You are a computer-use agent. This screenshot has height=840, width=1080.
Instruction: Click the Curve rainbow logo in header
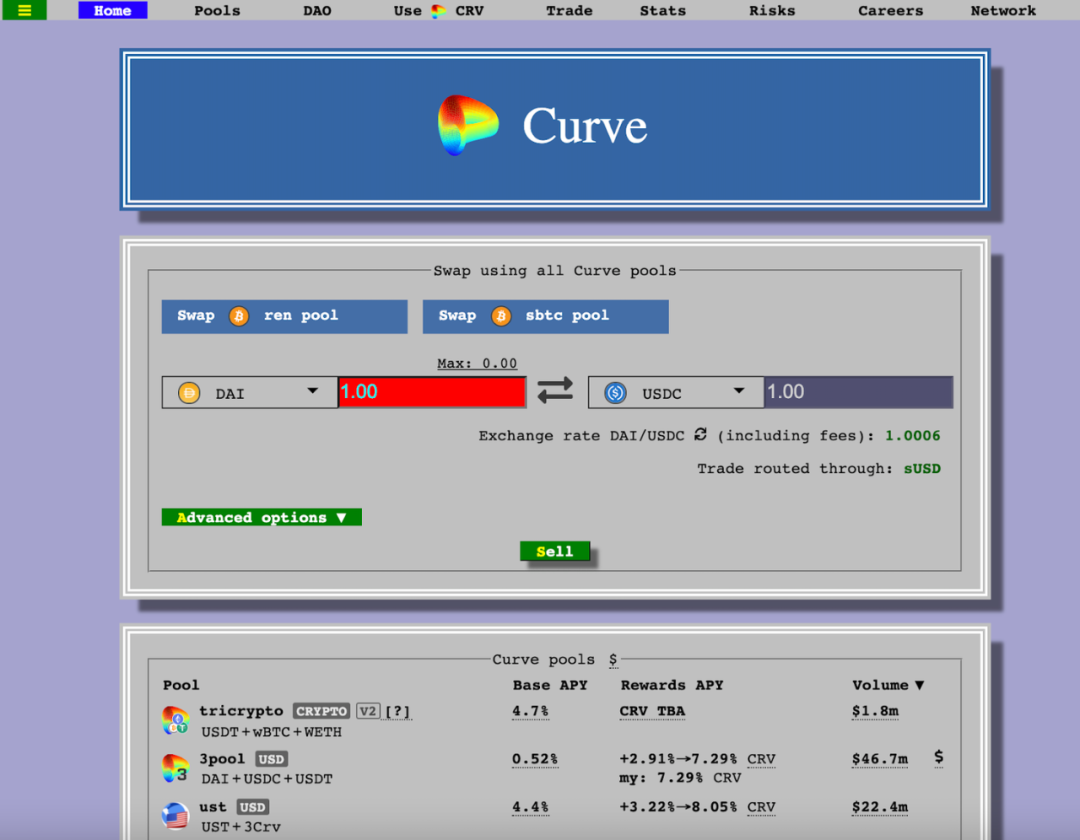click(x=468, y=125)
